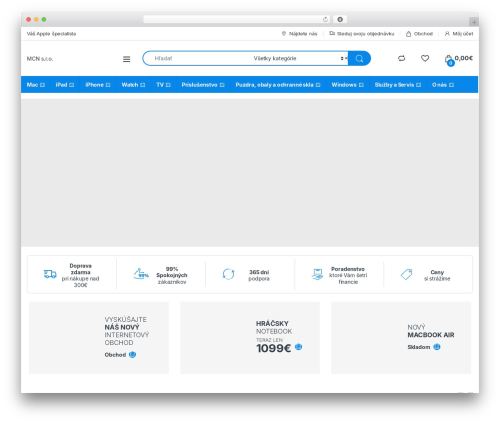Click the large hero slider area
500x423 pixels.
(250, 173)
